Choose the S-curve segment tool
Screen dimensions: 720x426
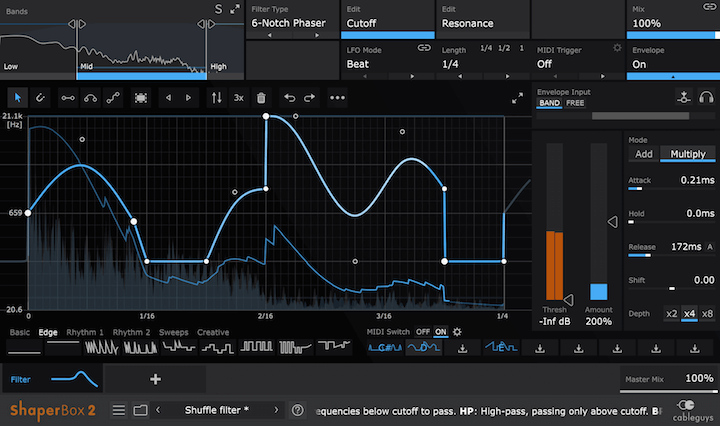pyautogui.click(x=113, y=98)
